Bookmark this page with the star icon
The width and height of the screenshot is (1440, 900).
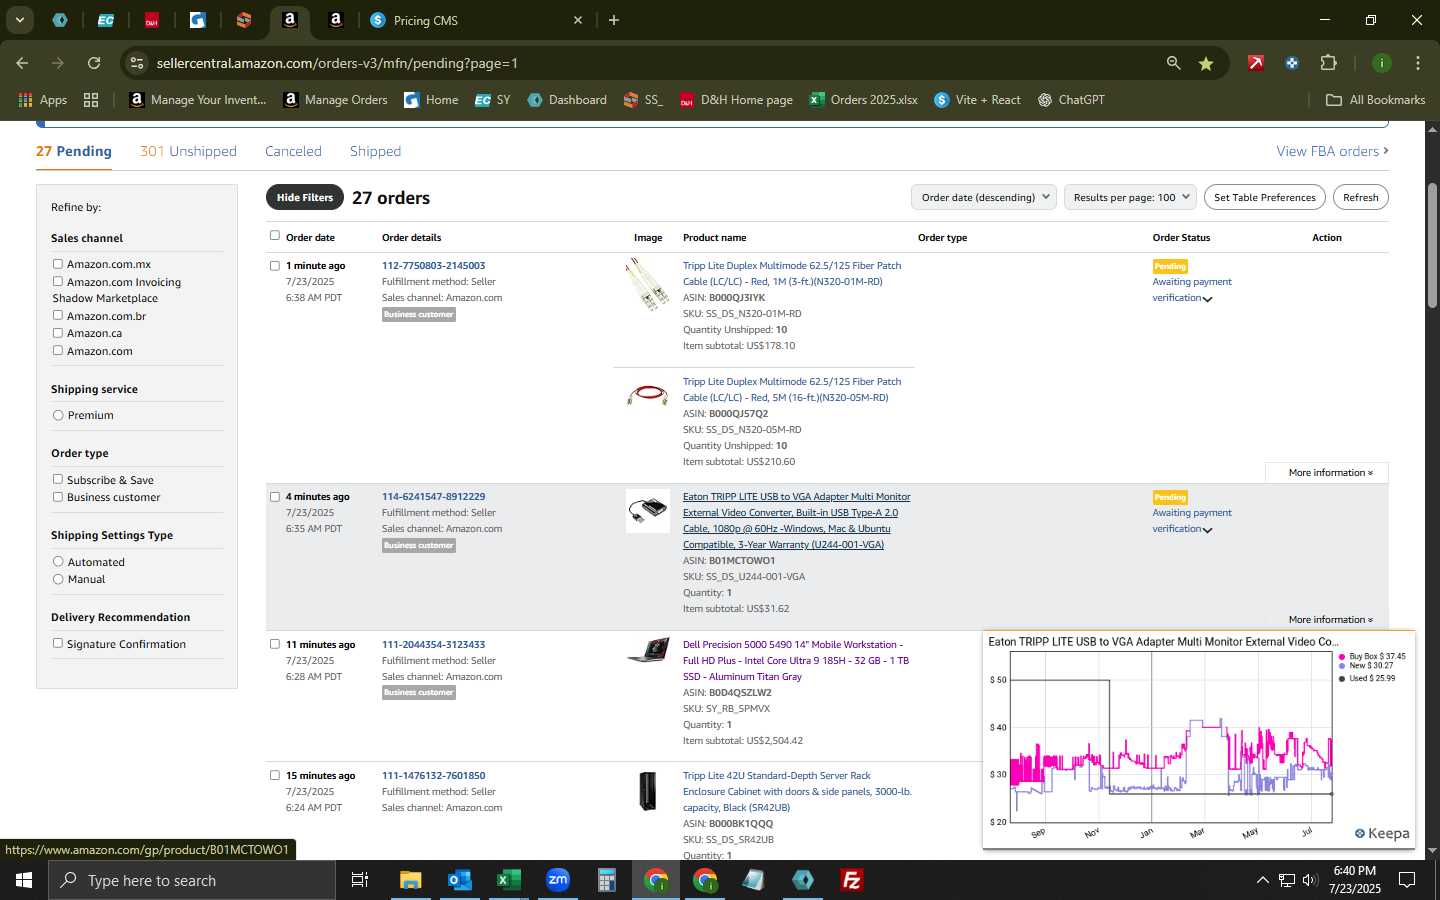pos(1206,63)
